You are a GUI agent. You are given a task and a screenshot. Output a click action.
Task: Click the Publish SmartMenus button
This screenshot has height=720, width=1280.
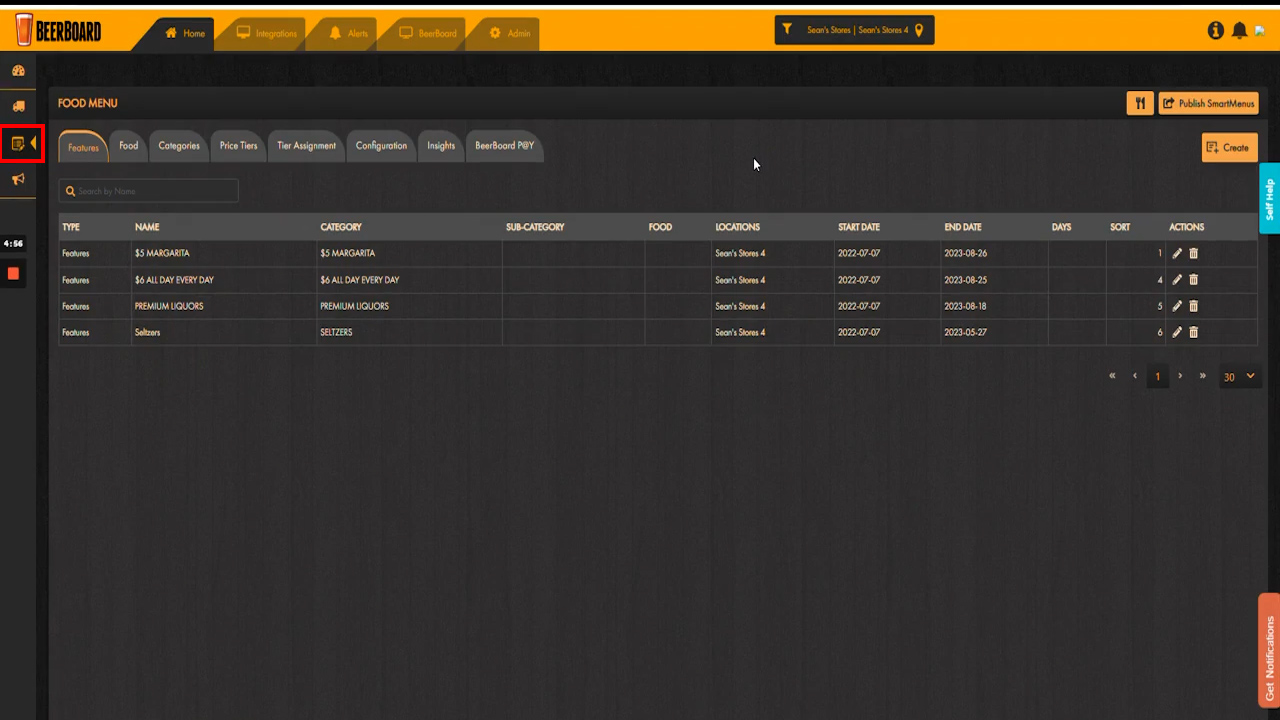click(x=1208, y=103)
